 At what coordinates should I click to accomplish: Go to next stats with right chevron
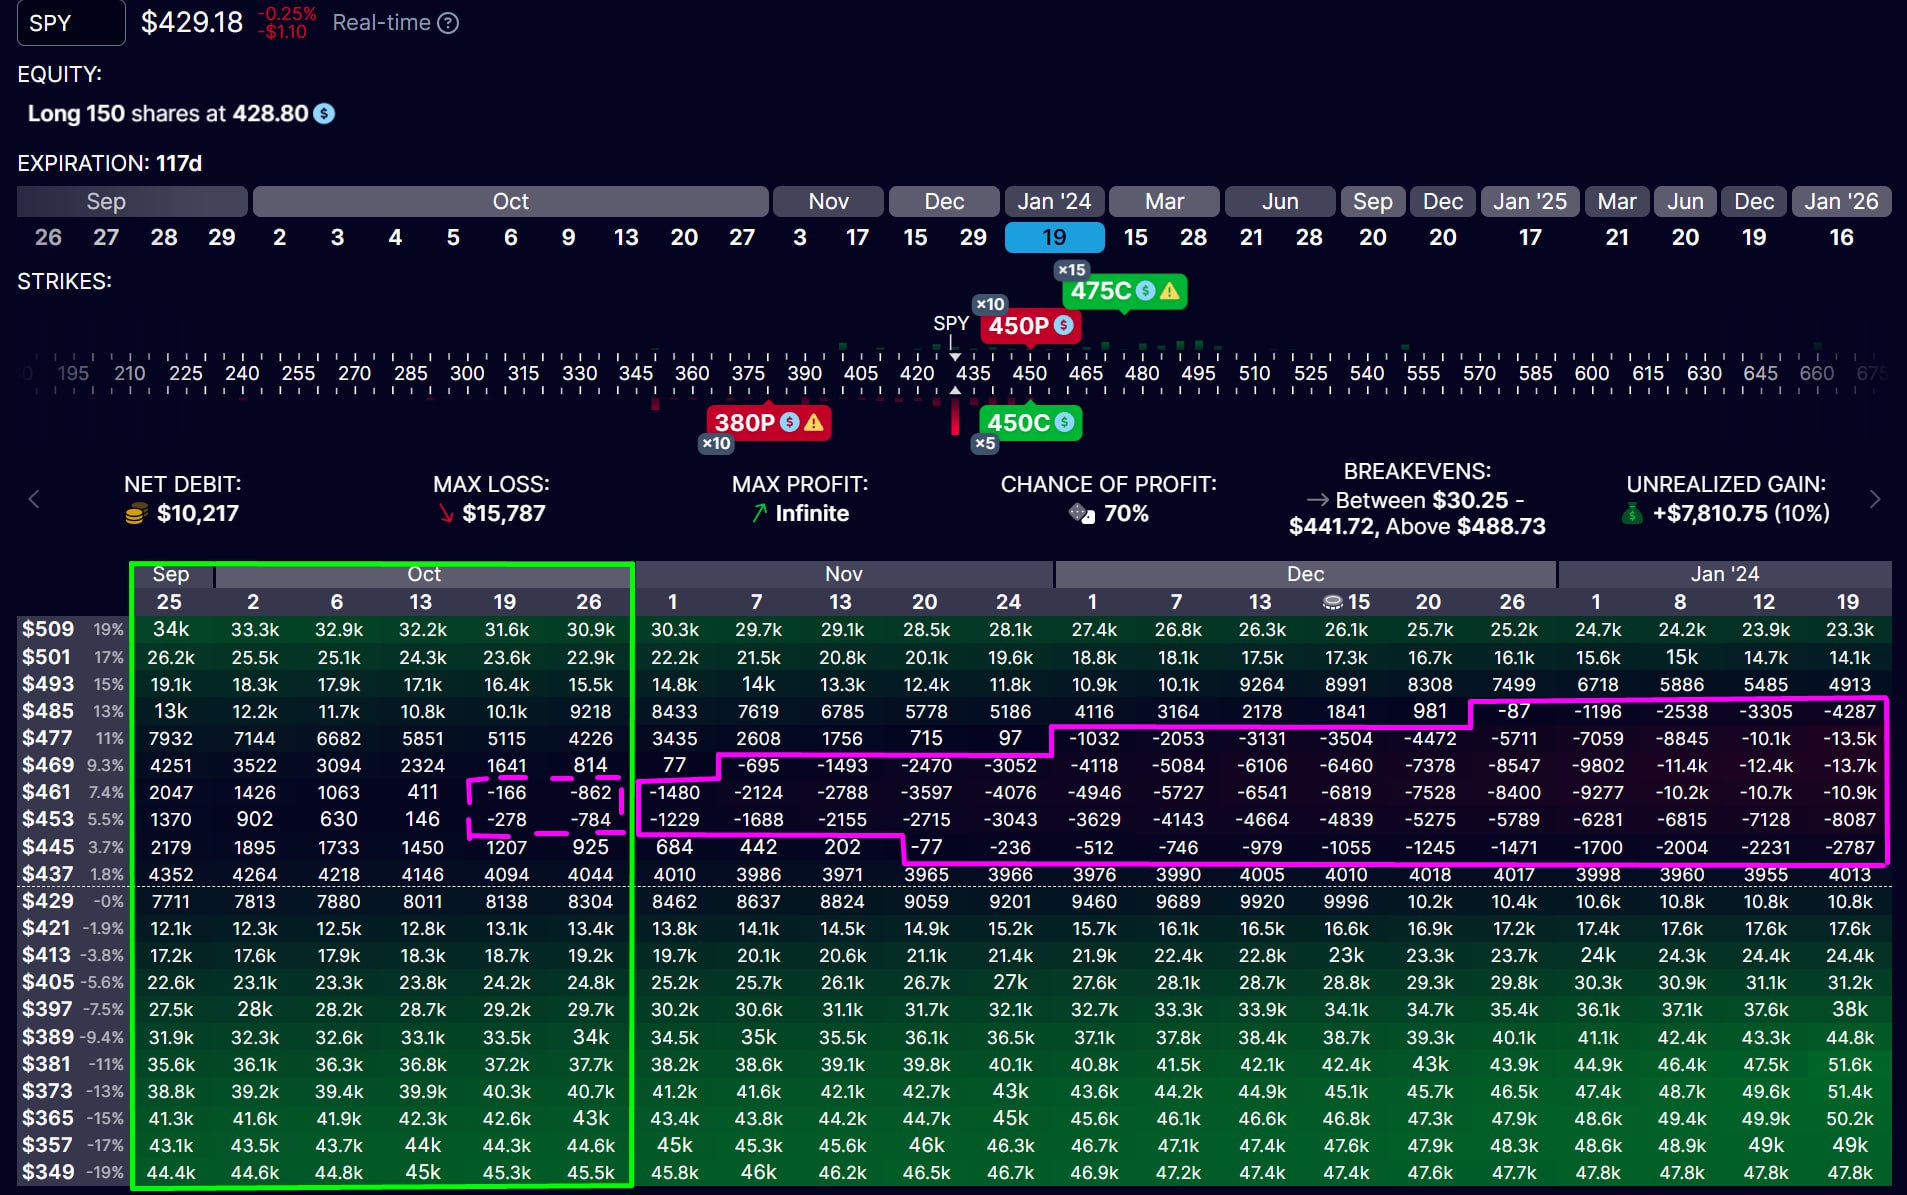pyautogui.click(x=1875, y=498)
